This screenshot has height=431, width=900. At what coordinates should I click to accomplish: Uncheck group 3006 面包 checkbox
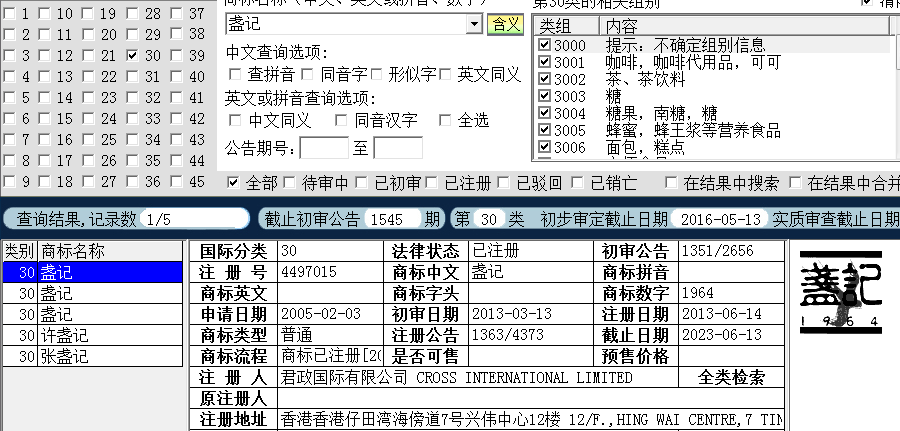pos(545,147)
